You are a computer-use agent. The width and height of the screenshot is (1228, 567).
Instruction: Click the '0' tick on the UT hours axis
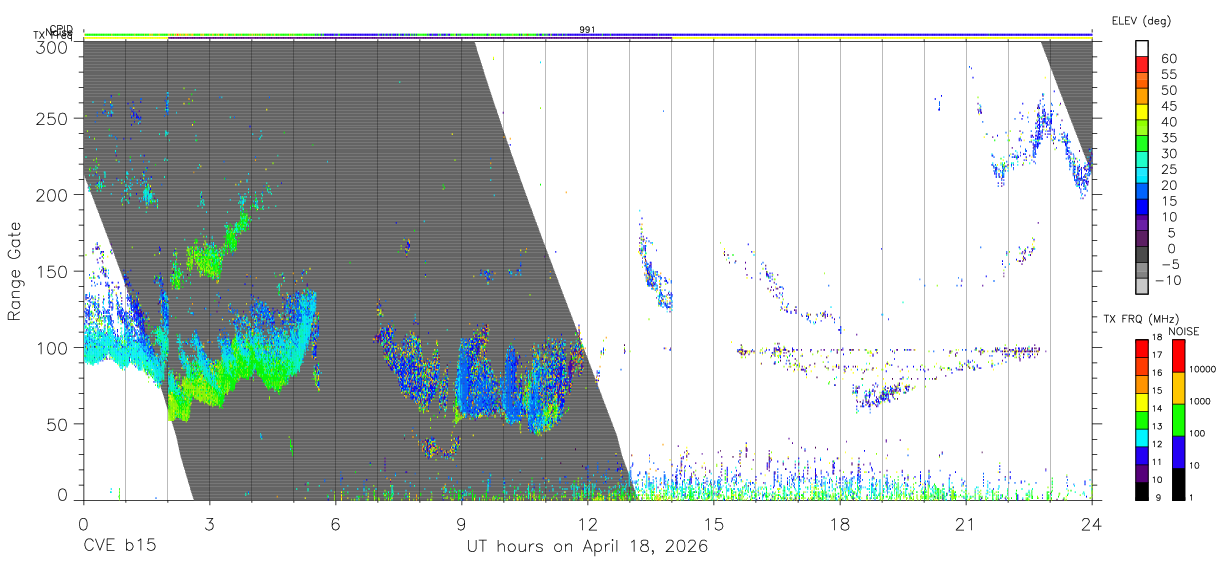(83, 524)
